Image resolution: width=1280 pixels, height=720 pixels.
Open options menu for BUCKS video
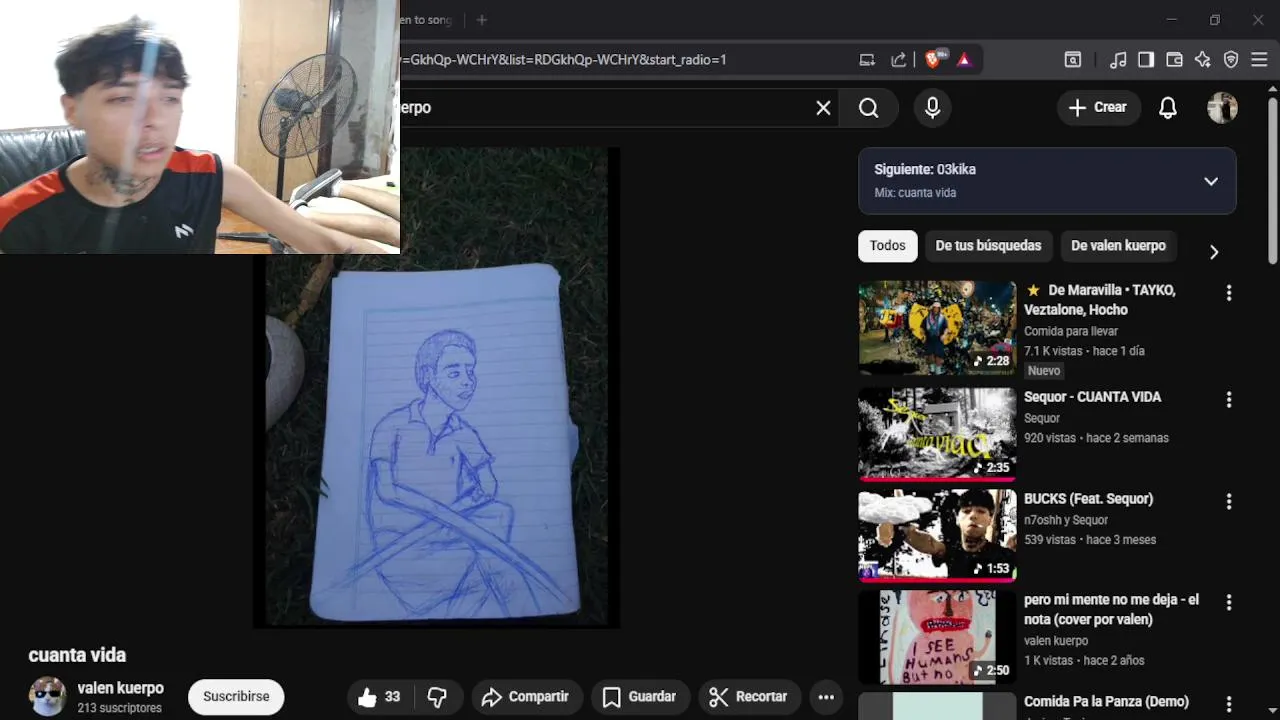pyautogui.click(x=1229, y=501)
